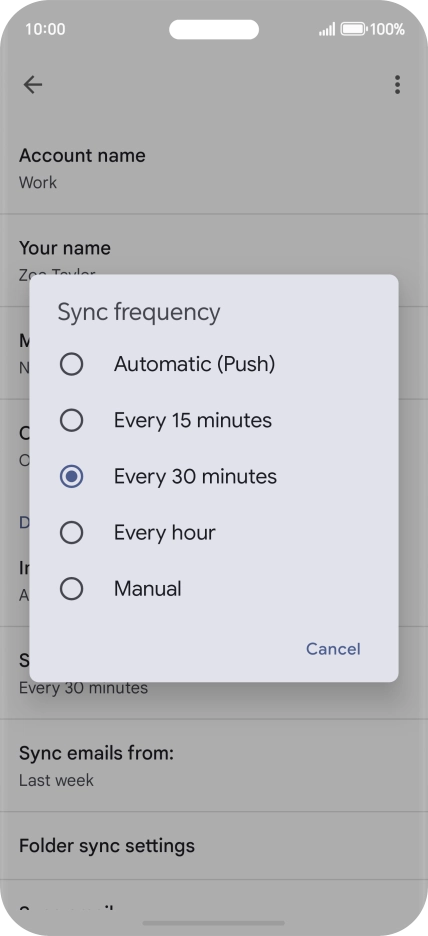Choose the Automatic (Push) label text
Image resolution: width=428 pixels, height=936 pixels.
(x=195, y=364)
